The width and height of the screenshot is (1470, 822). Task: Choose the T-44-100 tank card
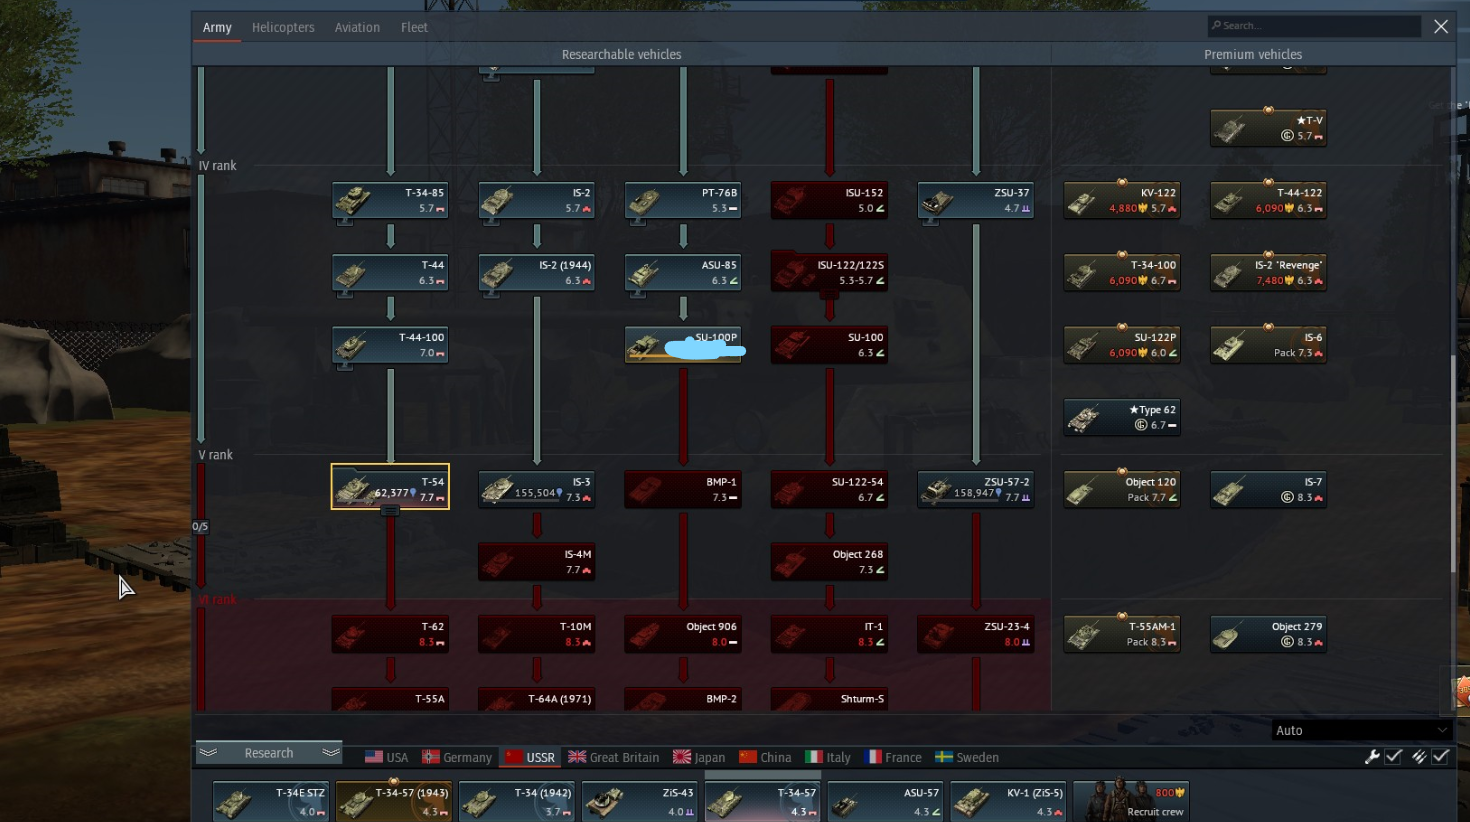coord(390,344)
